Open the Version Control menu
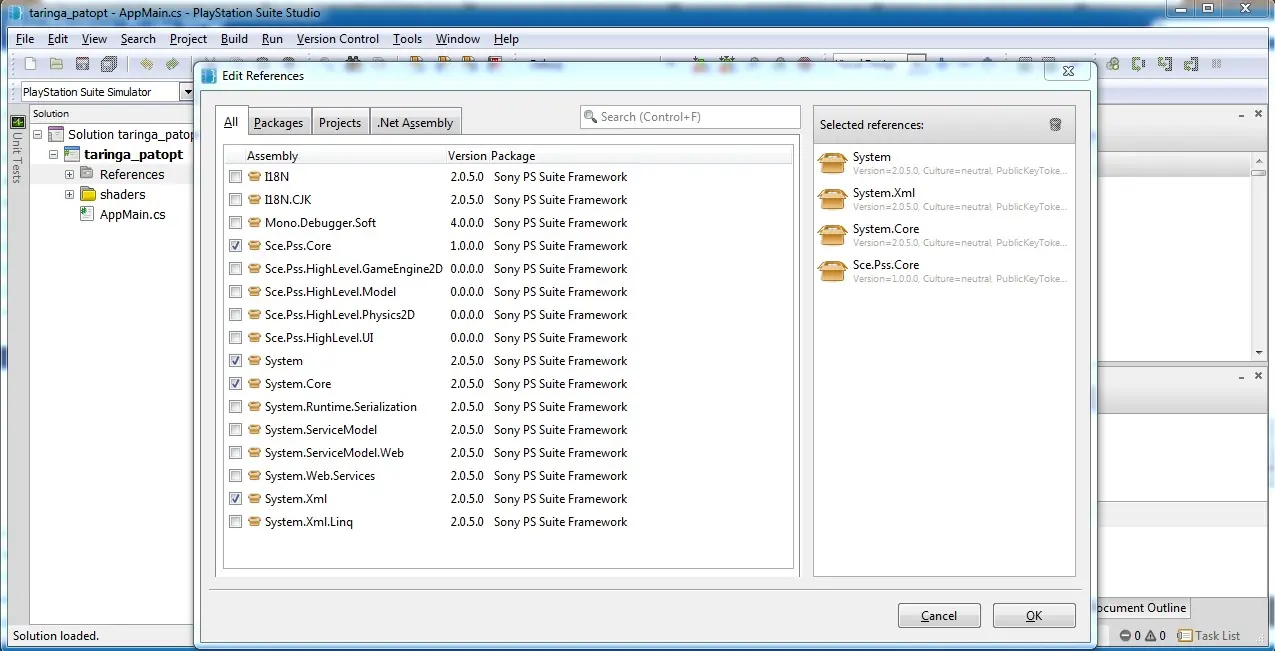 338,39
